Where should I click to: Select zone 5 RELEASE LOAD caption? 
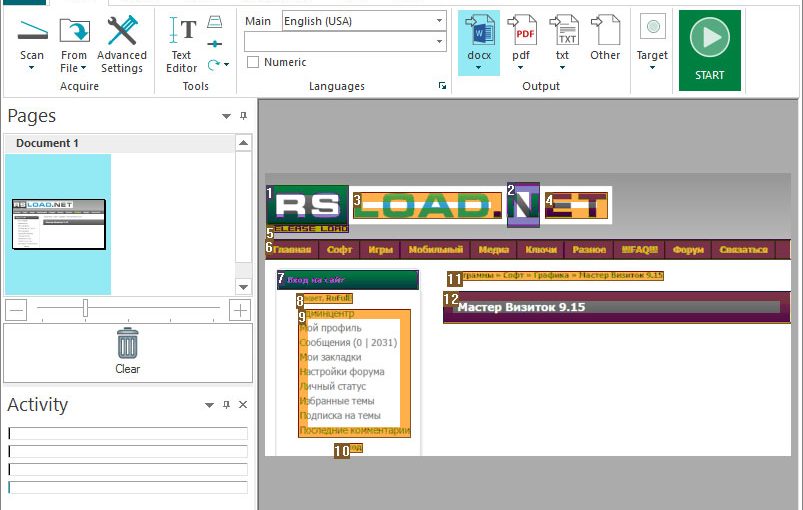(307, 229)
